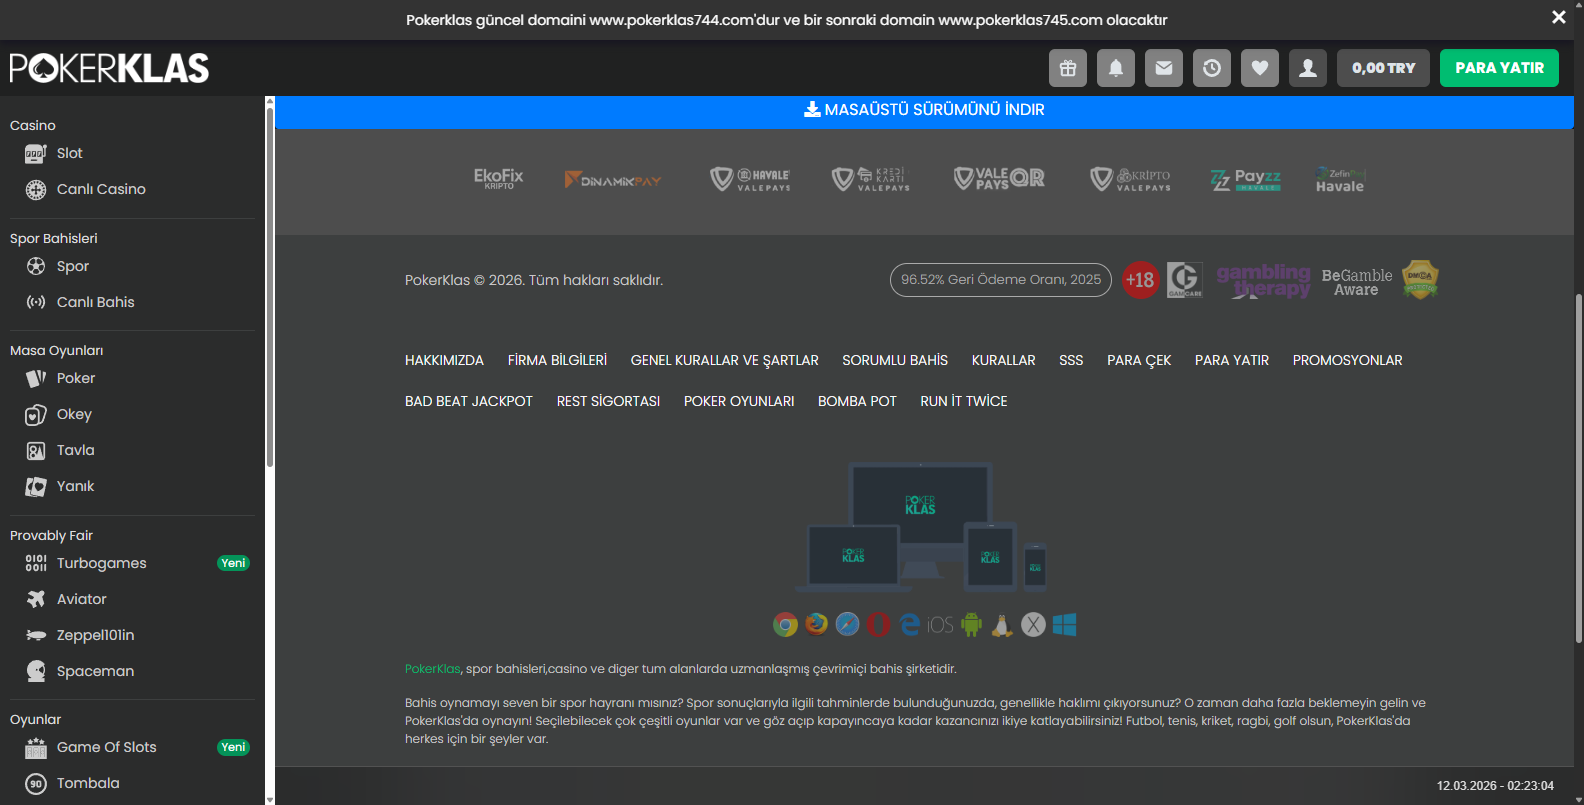Click the Spaceman astronaut icon
1584x805 pixels.
pyautogui.click(x=36, y=671)
